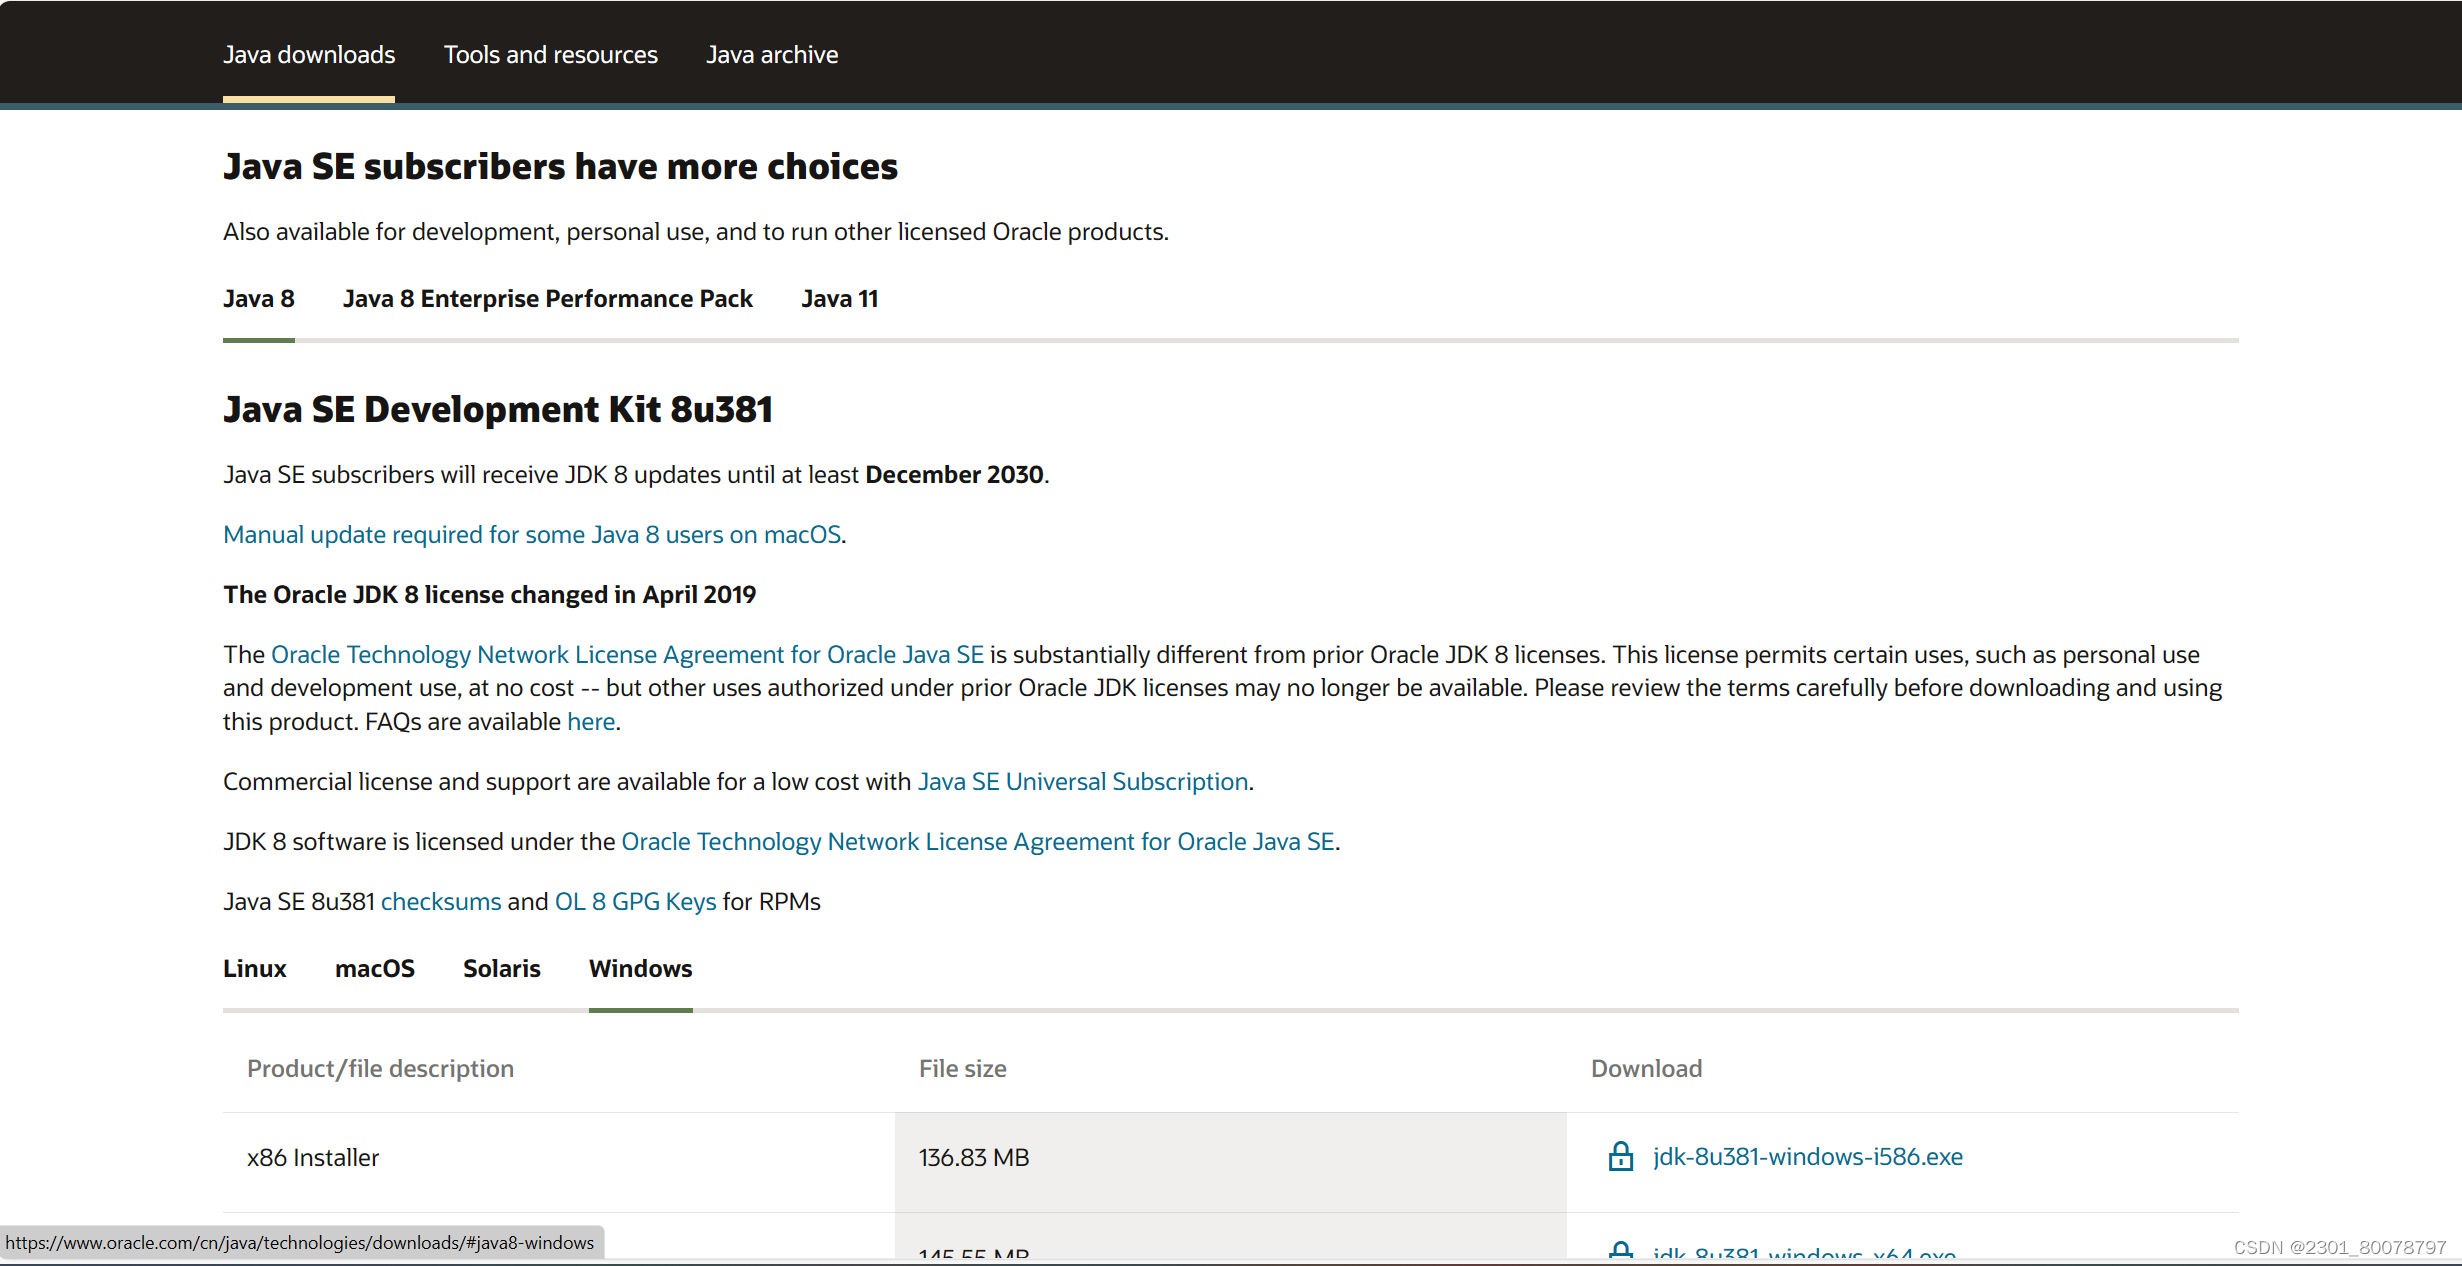Click partially visible lock icon for x64 installer
Viewport: 2462px width, 1266px height.
coord(1620,1250)
